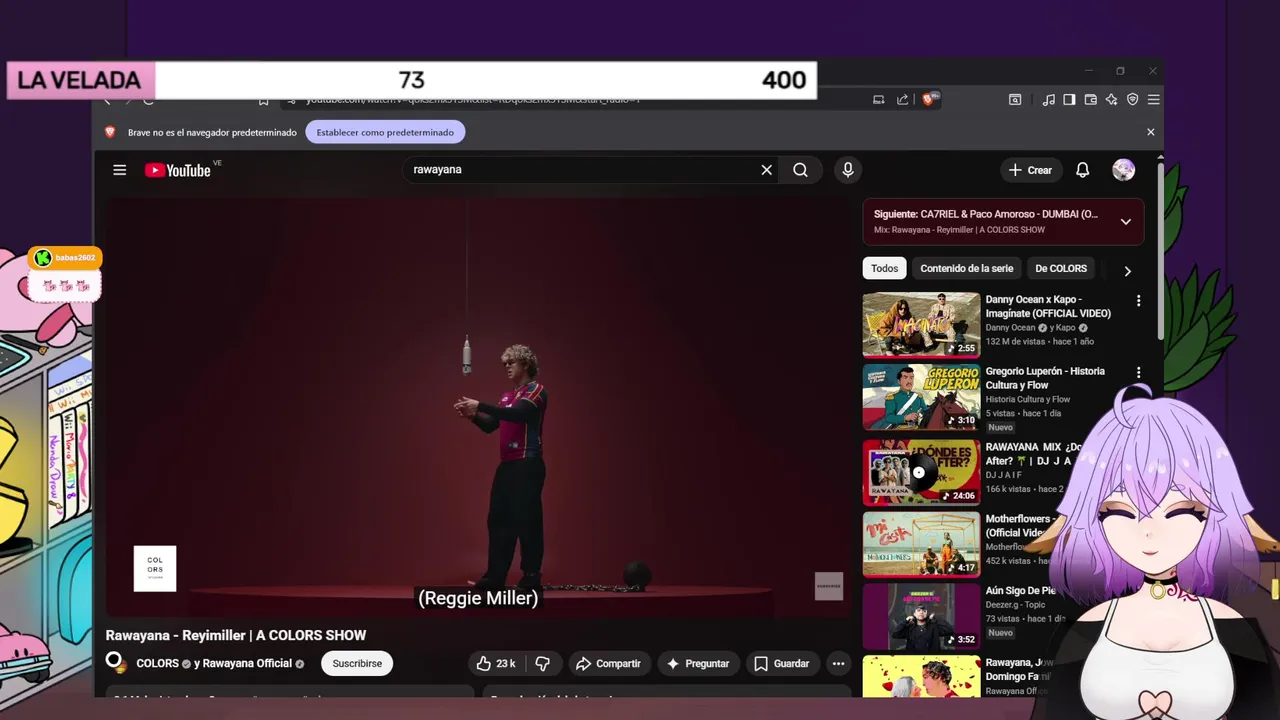
Task: Open more actions ellipsis below video
Action: point(838,663)
